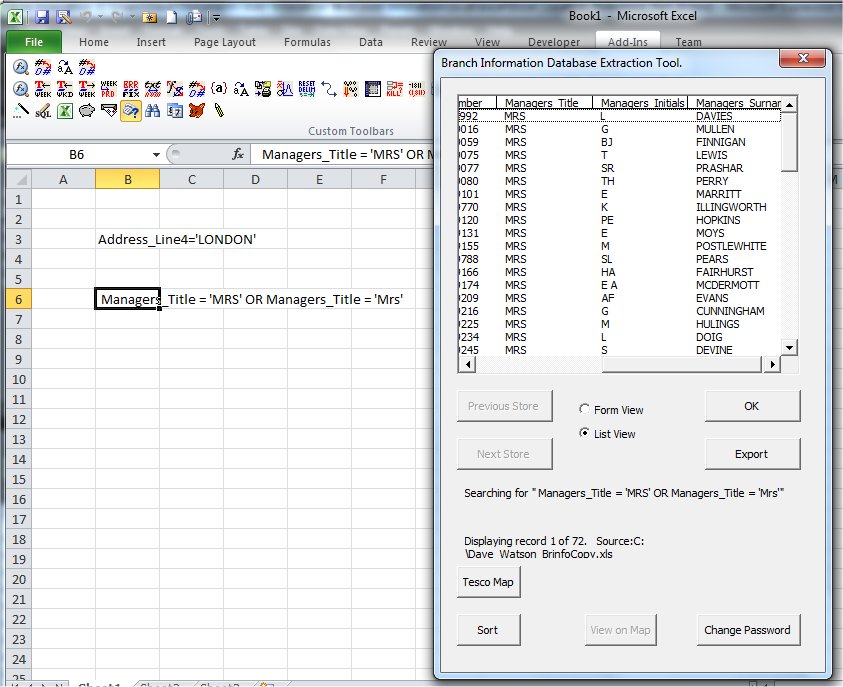
Task: Click the magic wand toolbar icon
Action: [x=21, y=111]
